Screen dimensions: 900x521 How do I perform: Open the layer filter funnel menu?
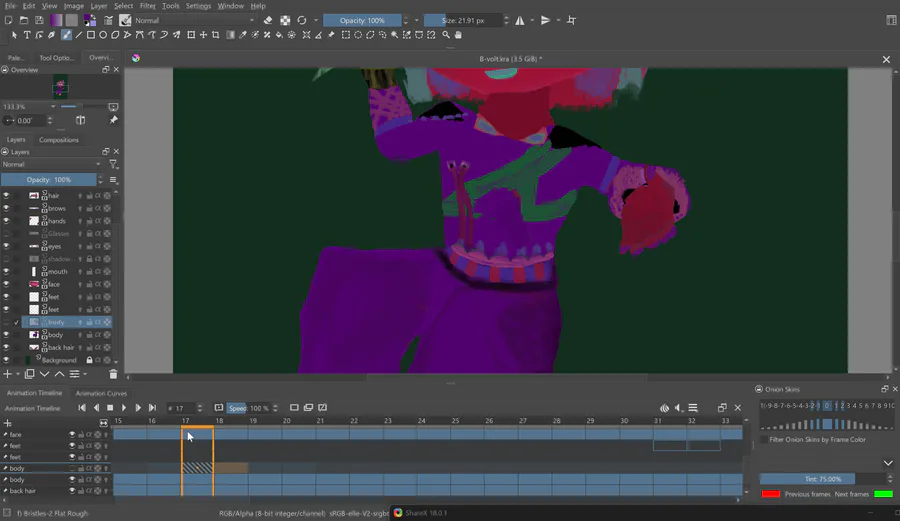(113, 165)
